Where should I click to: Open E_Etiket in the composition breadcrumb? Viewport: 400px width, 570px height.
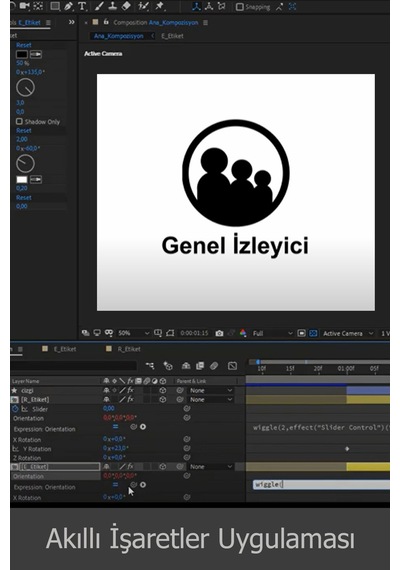click(172, 36)
